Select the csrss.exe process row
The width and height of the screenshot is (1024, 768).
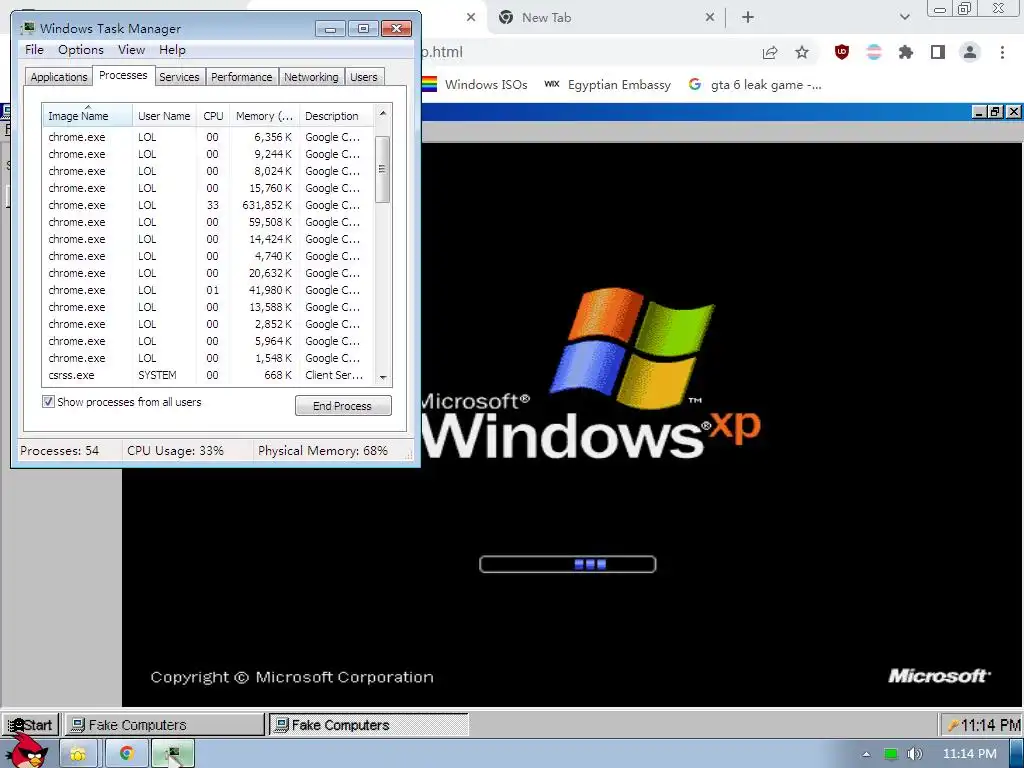(208, 375)
